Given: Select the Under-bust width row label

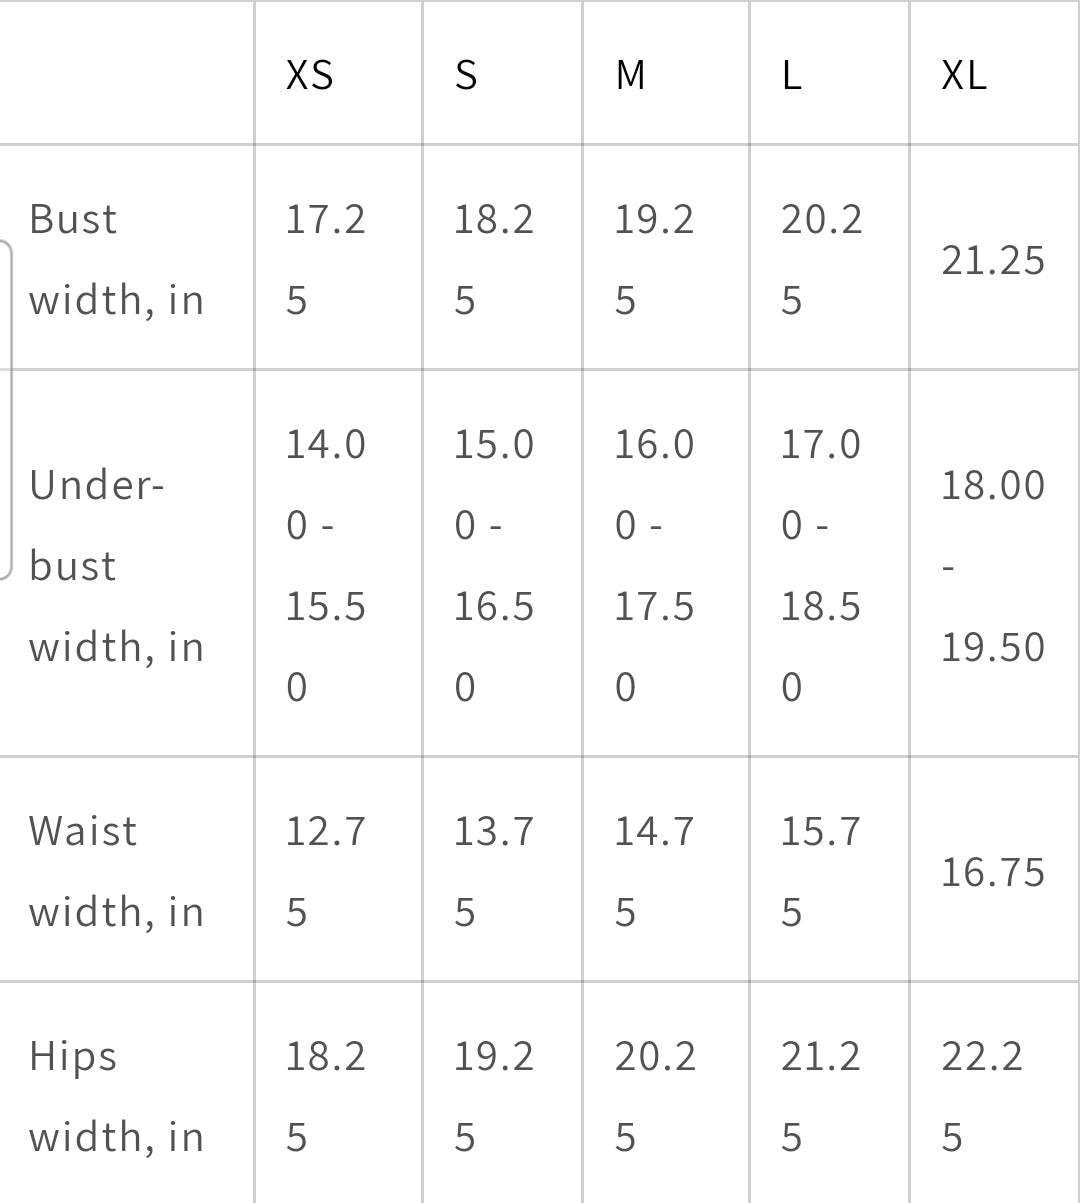Looking at the screenshot, I should (116, 565).
